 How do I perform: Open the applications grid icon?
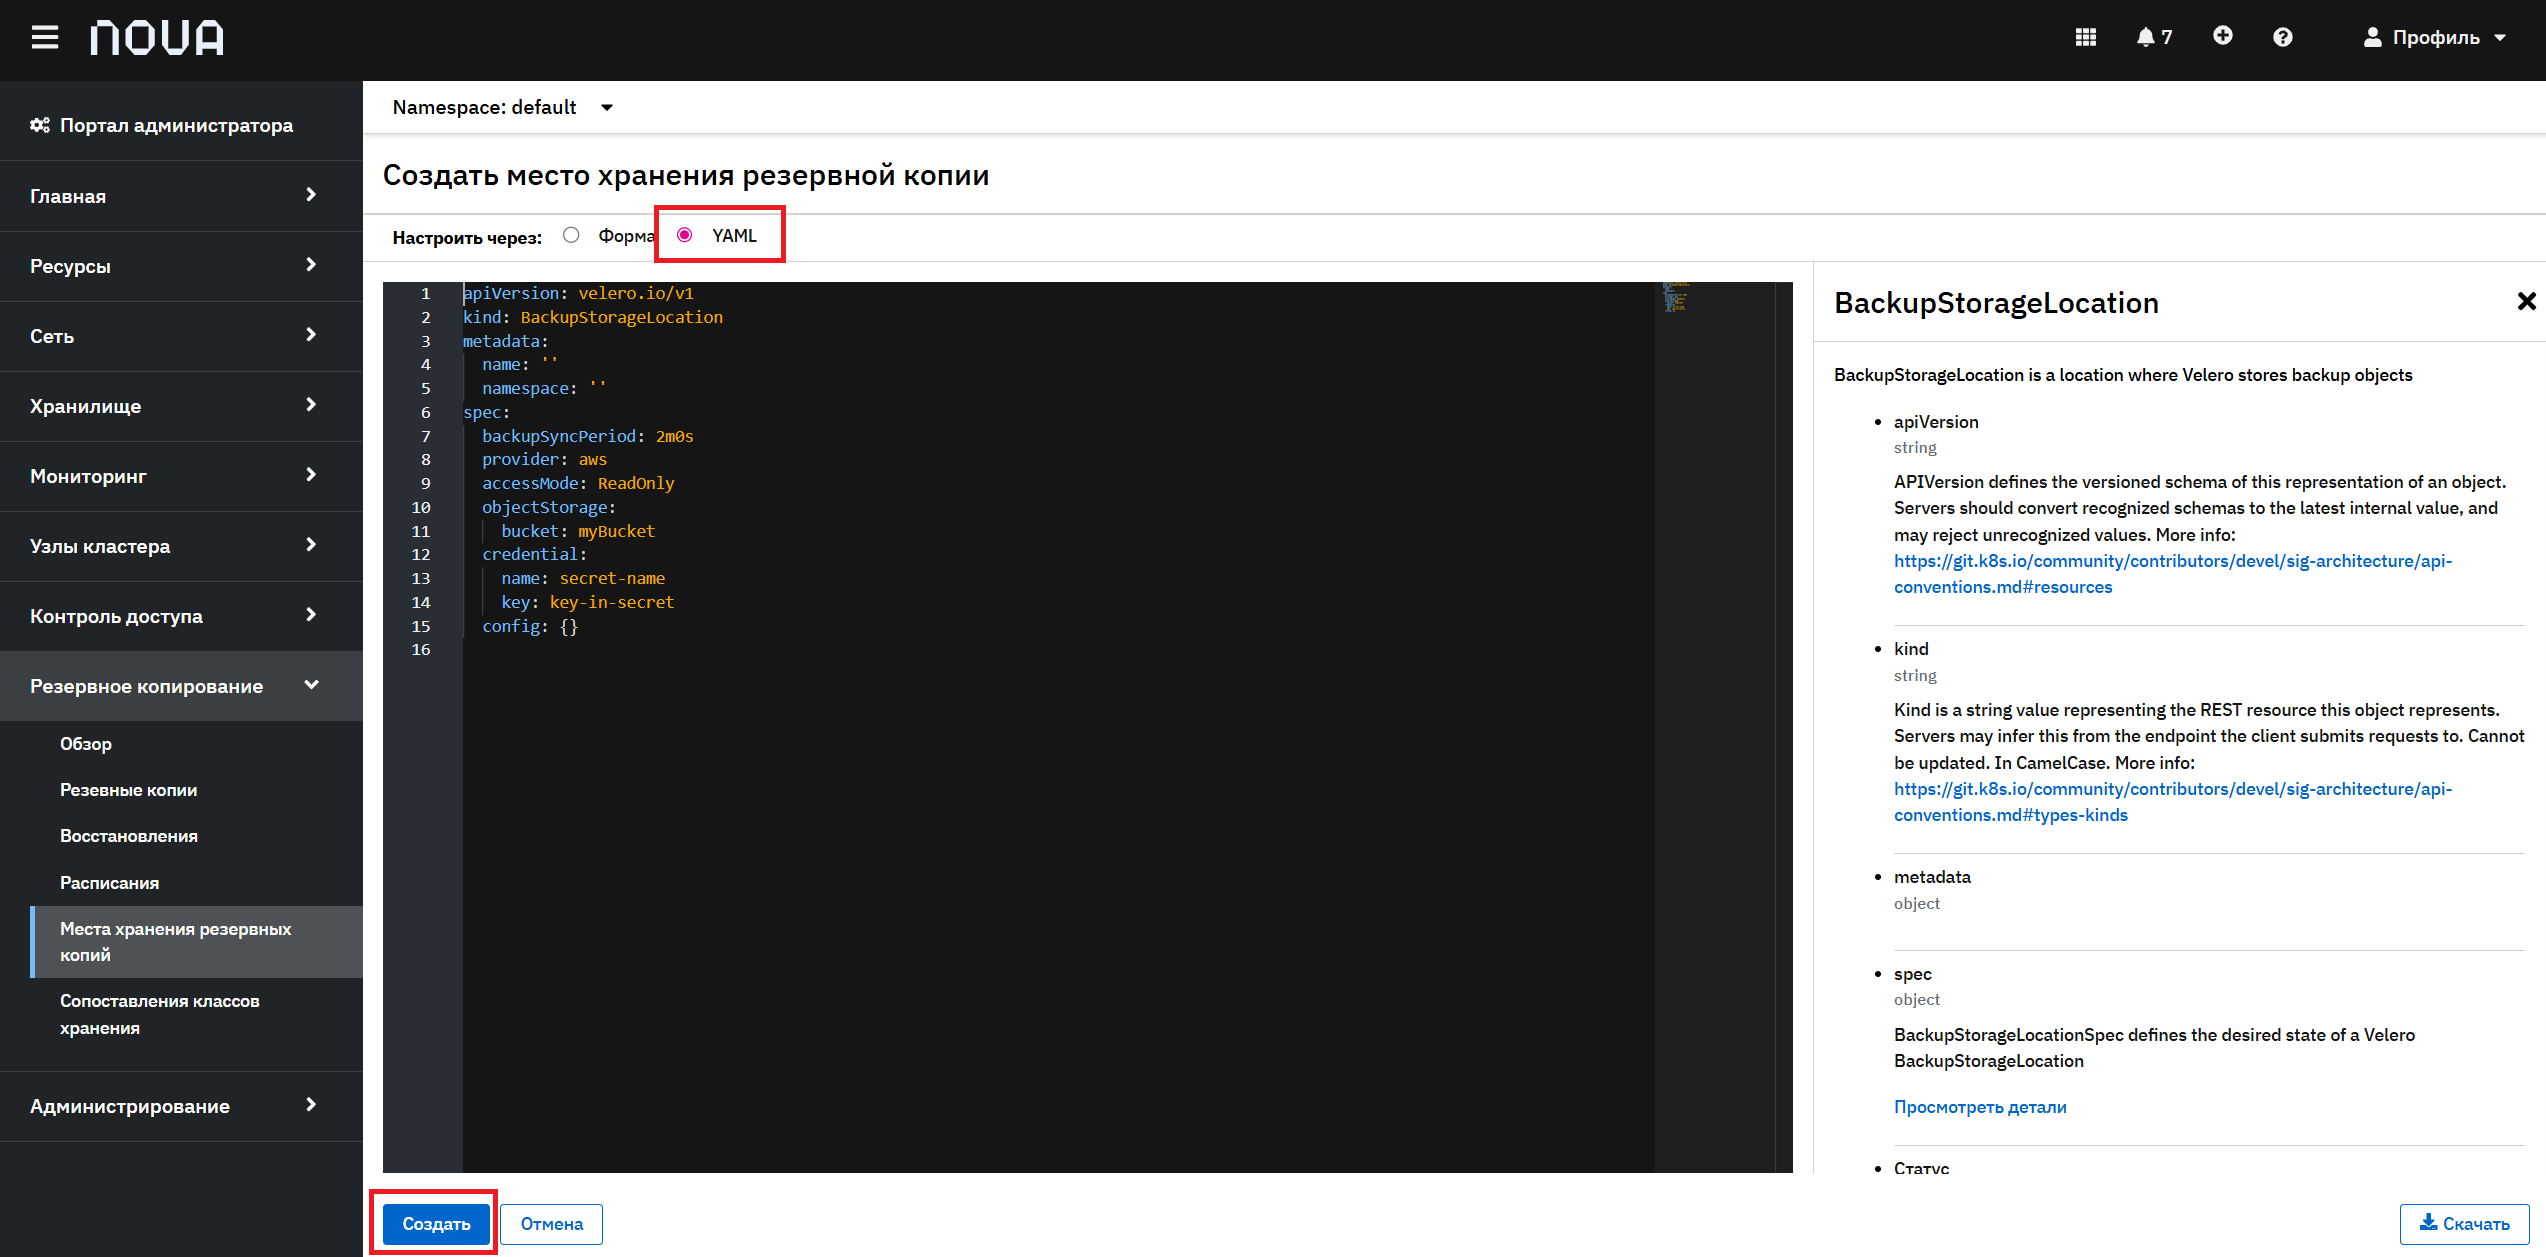2085,37
